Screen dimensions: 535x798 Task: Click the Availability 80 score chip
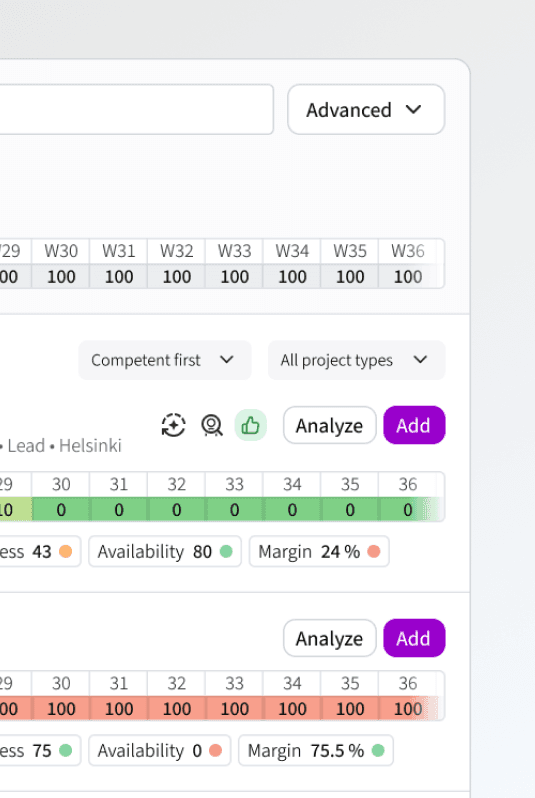165,551
